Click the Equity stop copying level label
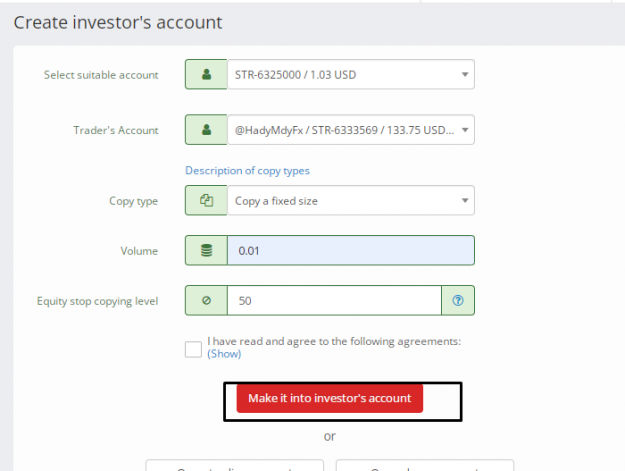 pos(98,301)
